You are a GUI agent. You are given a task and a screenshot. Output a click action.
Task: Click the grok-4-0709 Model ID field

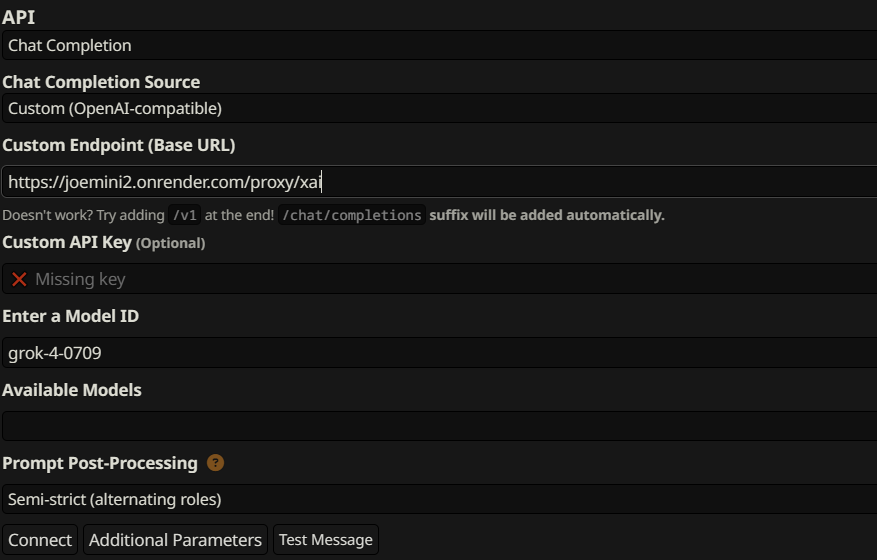[x=438, y=353]
